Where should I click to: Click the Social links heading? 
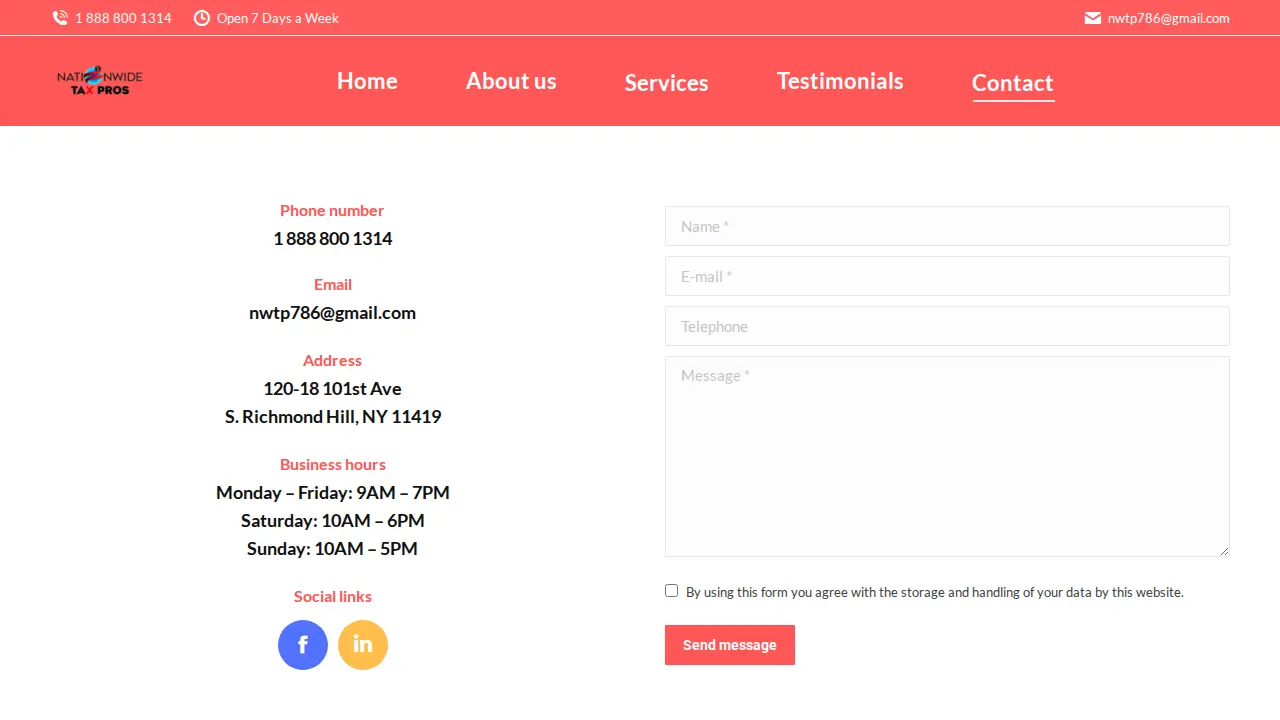coord(333,596)
